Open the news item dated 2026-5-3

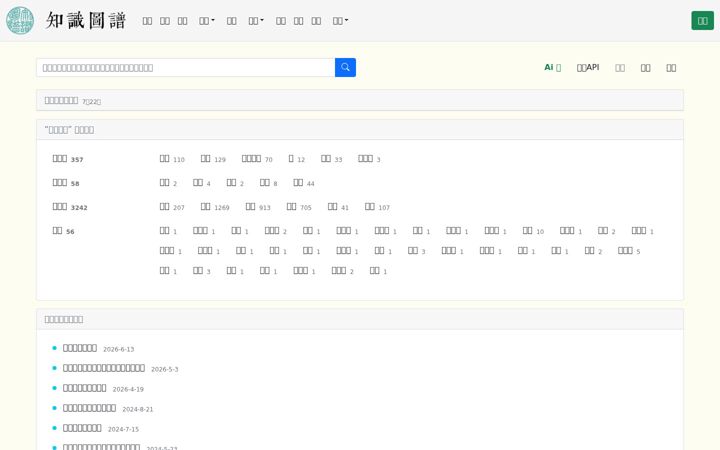click(x=104, y=368)
